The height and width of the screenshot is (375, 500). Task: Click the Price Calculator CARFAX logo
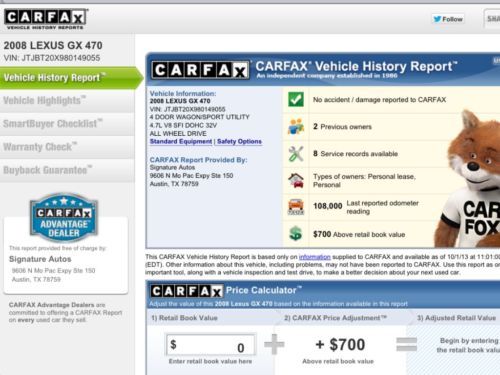click(x=186, y=292)
